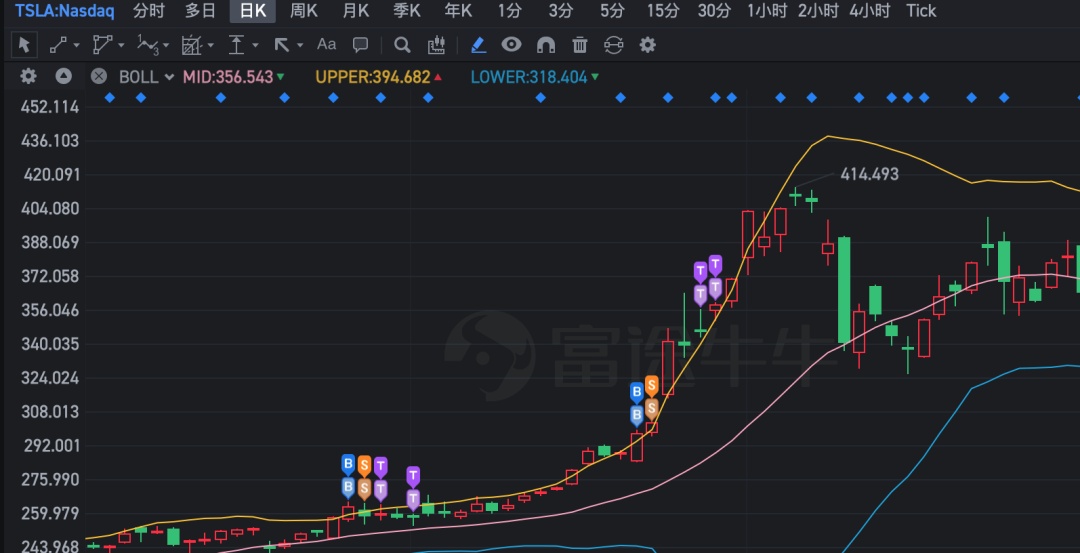Remove the BOLL indicator with the X button
This screenshot has height=553, width=1080.
[98, 76]
